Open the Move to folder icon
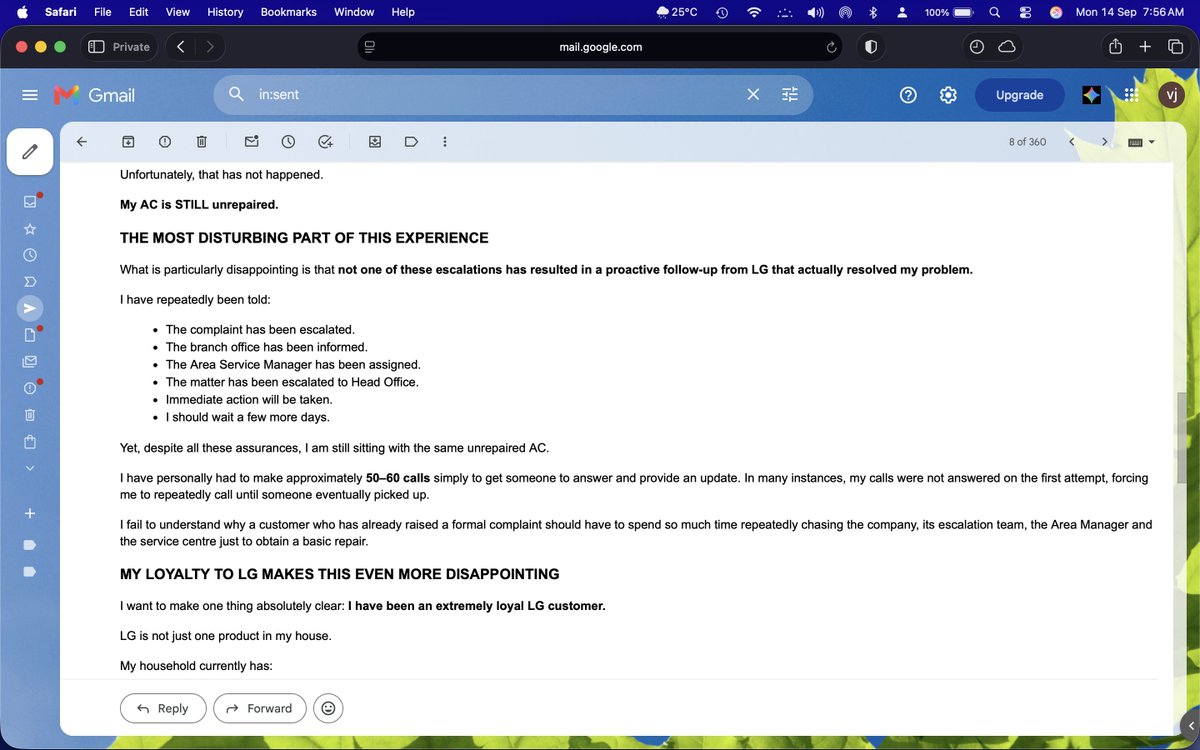 [x=374, y=142]
